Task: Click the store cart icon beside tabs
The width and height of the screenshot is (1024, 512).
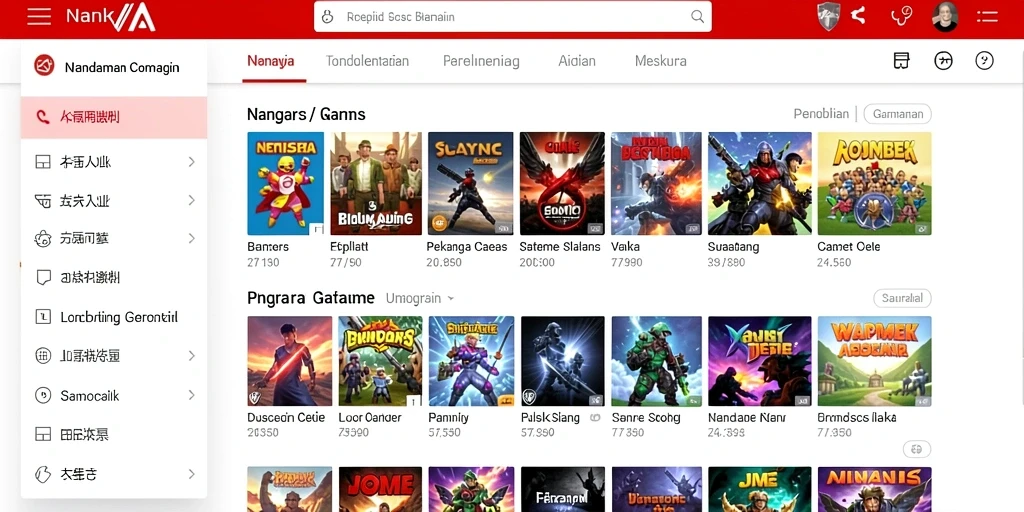Action: 901,61
